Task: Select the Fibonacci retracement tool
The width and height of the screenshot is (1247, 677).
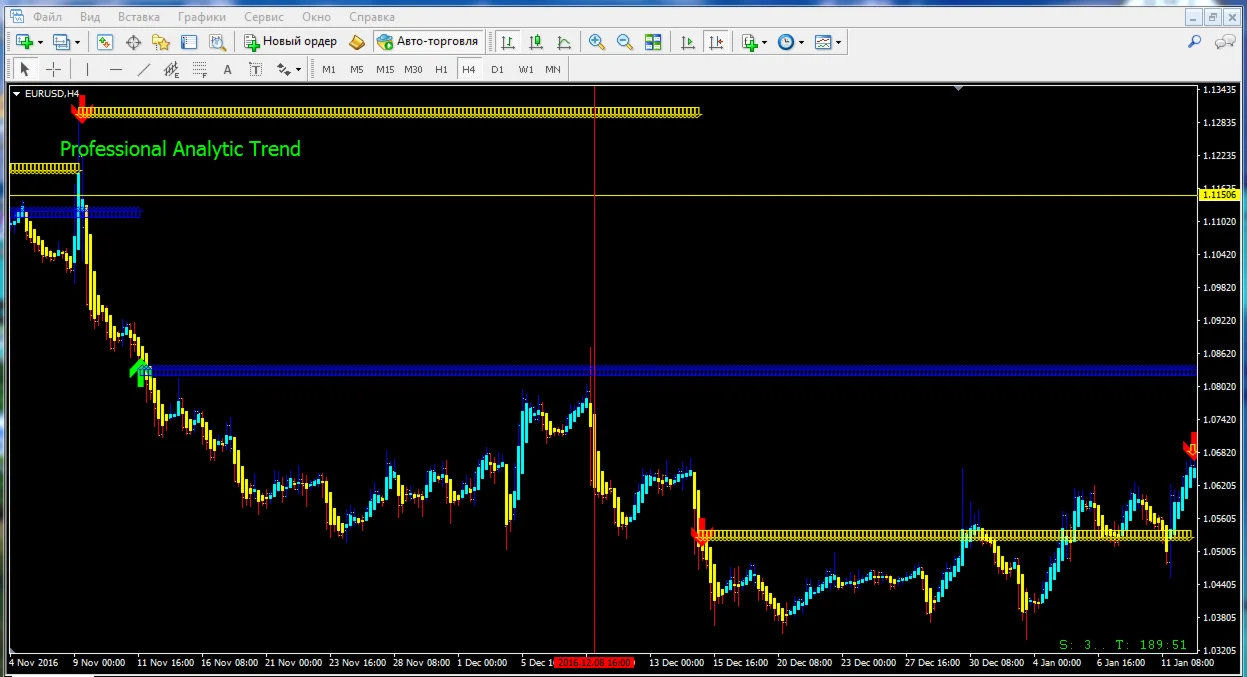Action: 199,69
